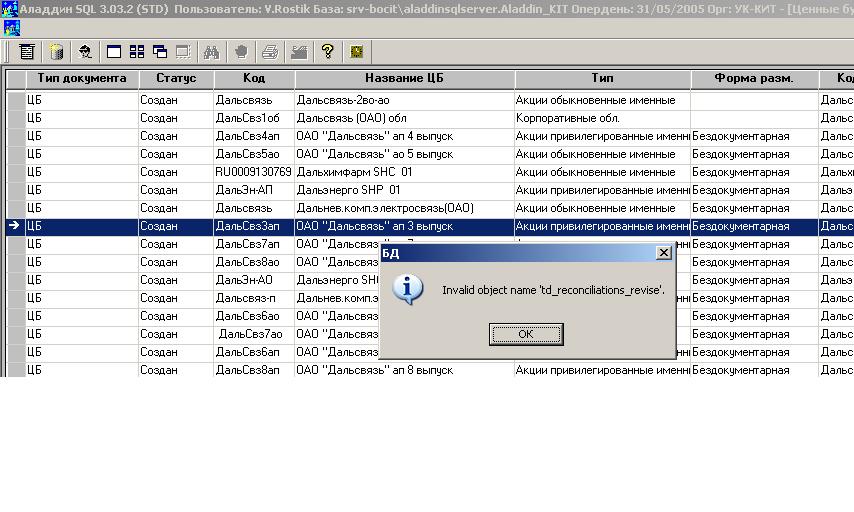Click code cell 'Дальсвяз-п'
Image resolution: width=854 pixels, height=512 pixels.
[x=254, y=298]
